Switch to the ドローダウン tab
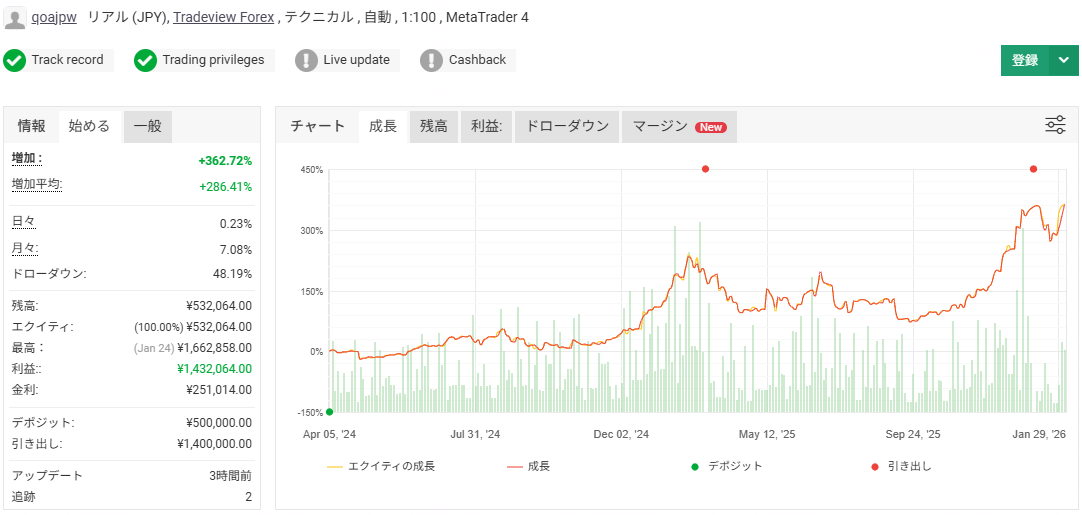This screenshot has height=515, width=1082. pos(567,126)
